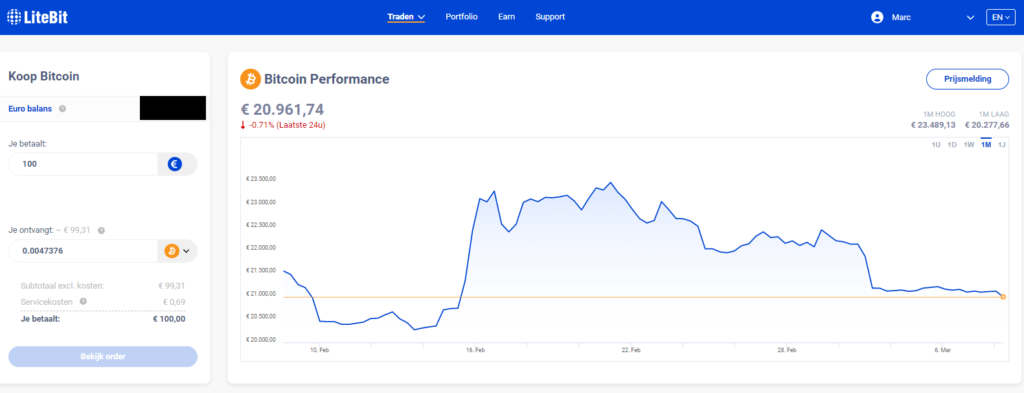1024x393 pixels.
Task: Click the 6. Mar axis label
Action: (x=942, y=351)
